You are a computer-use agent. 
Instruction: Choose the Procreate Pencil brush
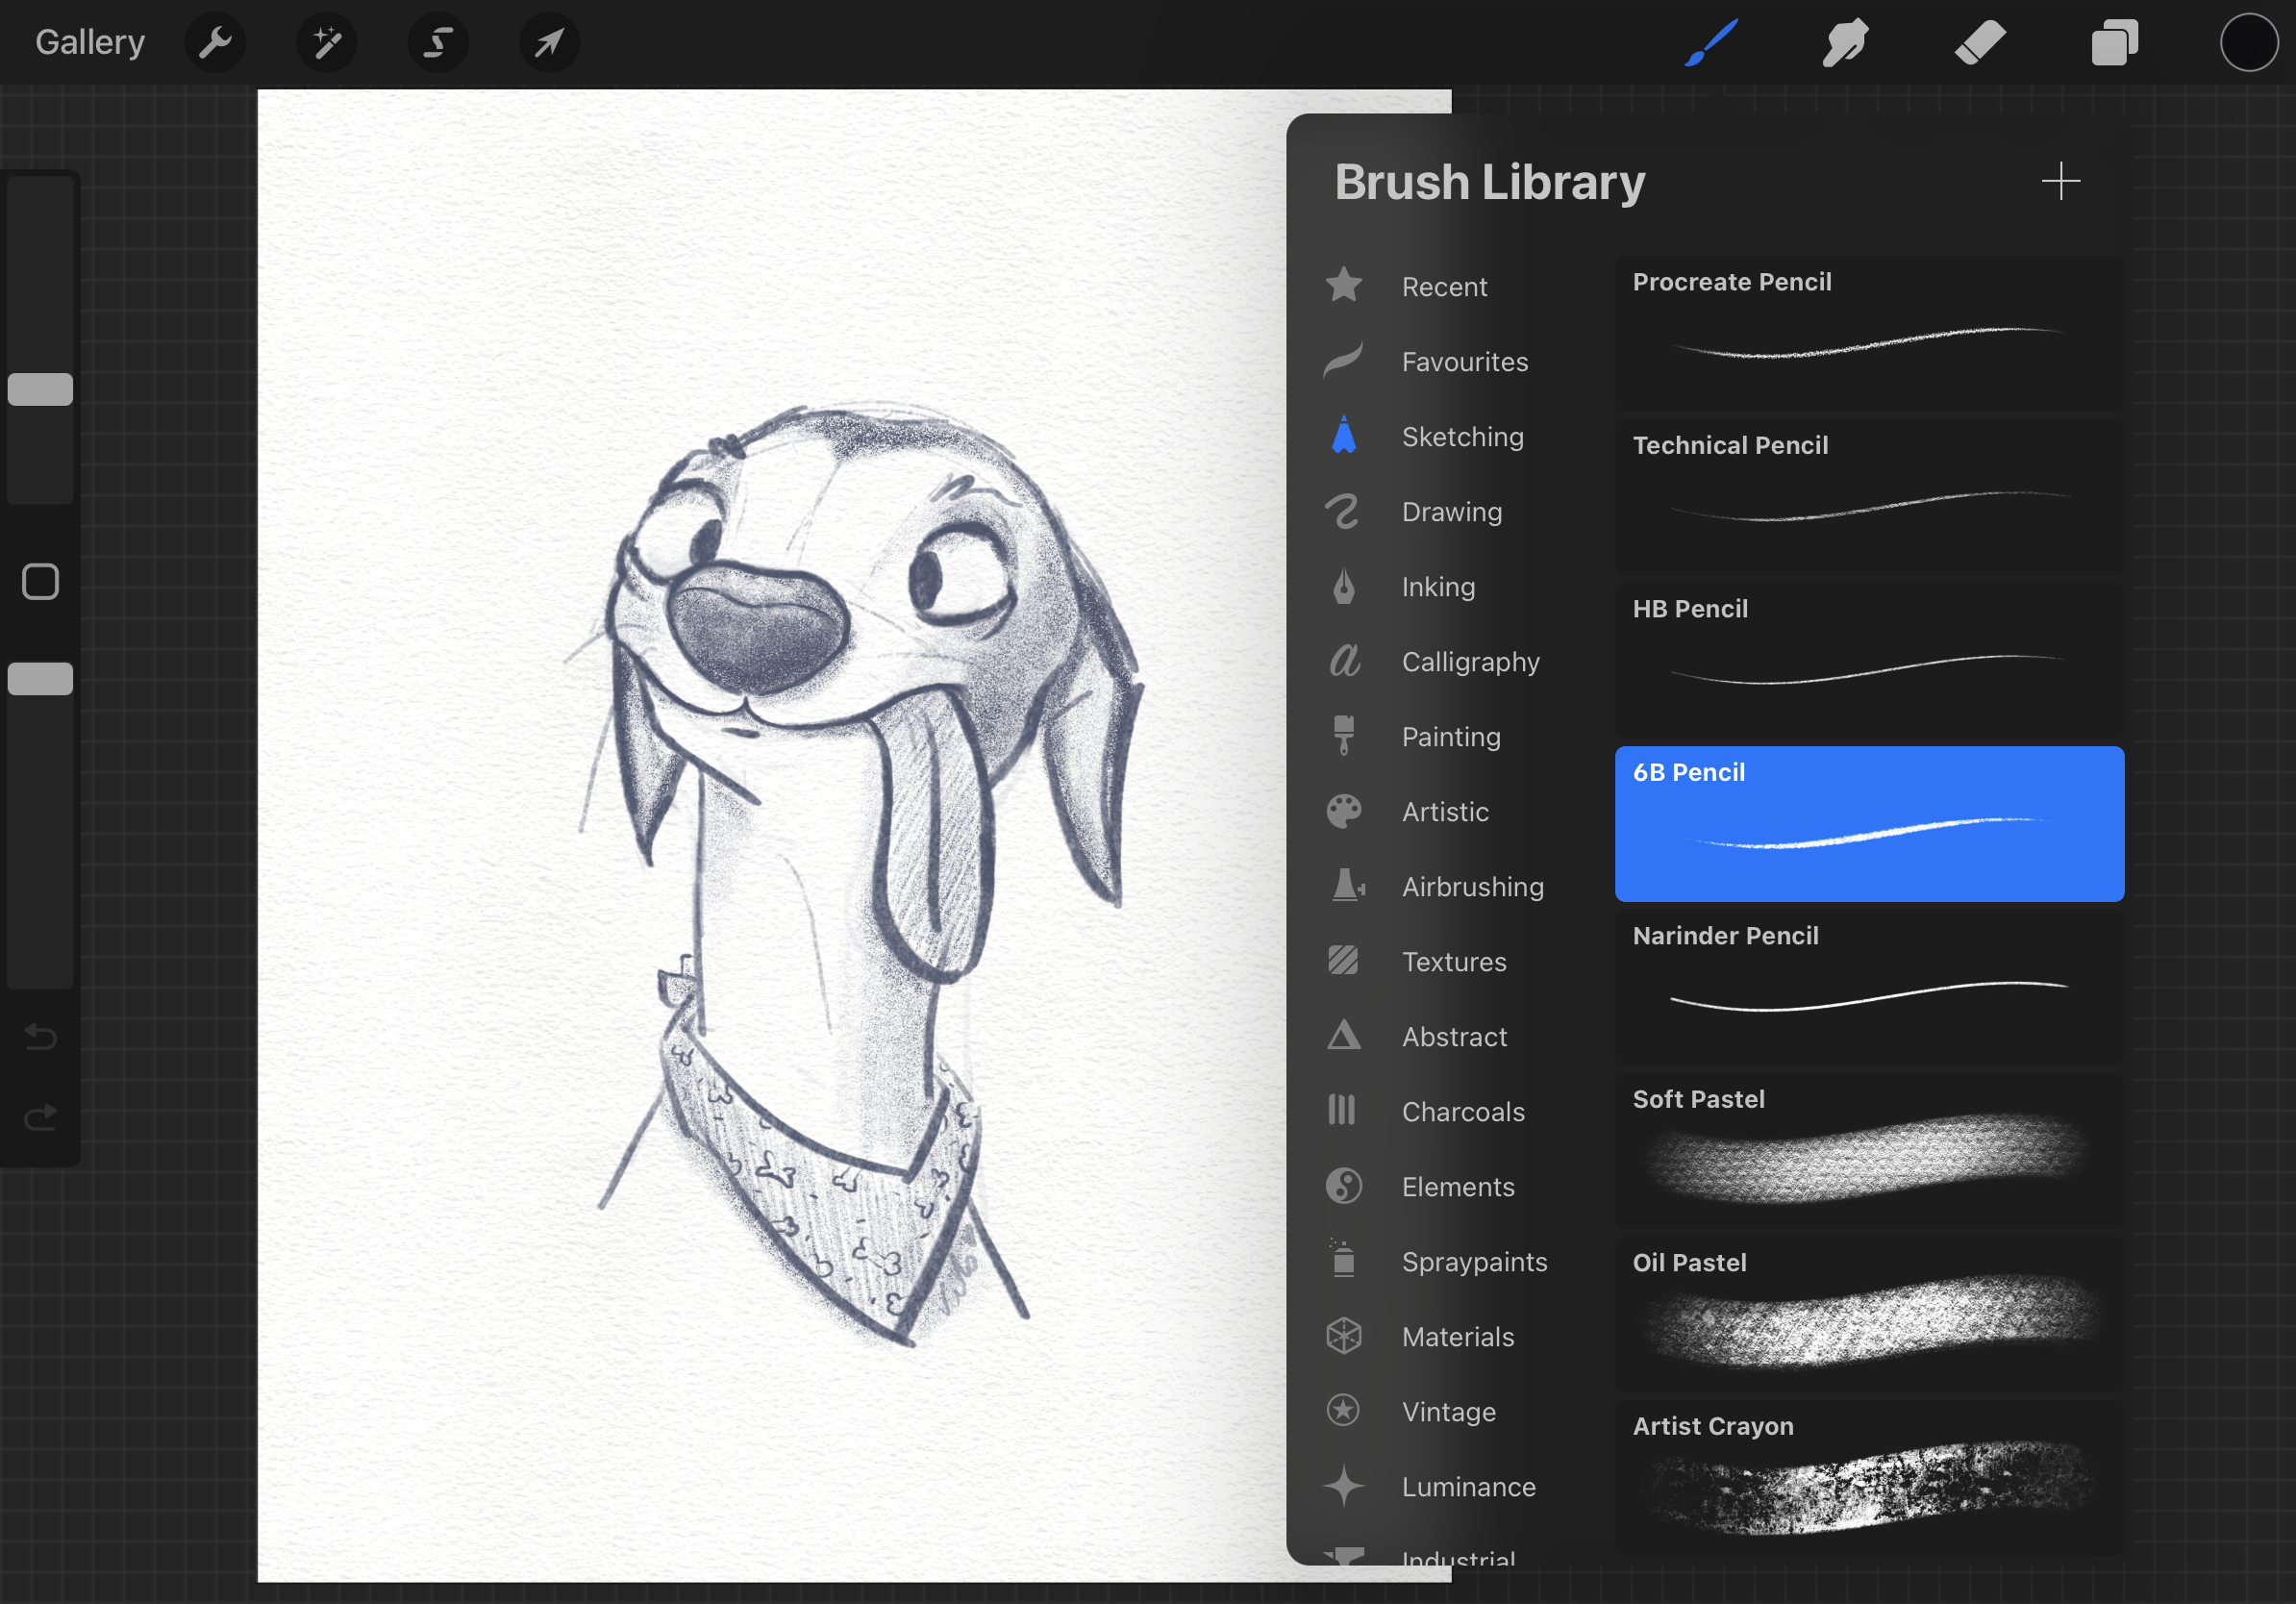1869,333
